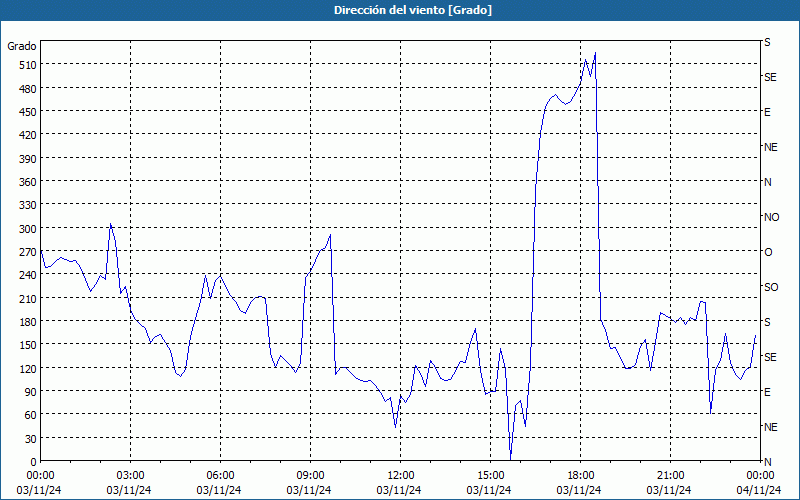
Task: Select the 450 y-axis tick label
Action: click(28, 112)
